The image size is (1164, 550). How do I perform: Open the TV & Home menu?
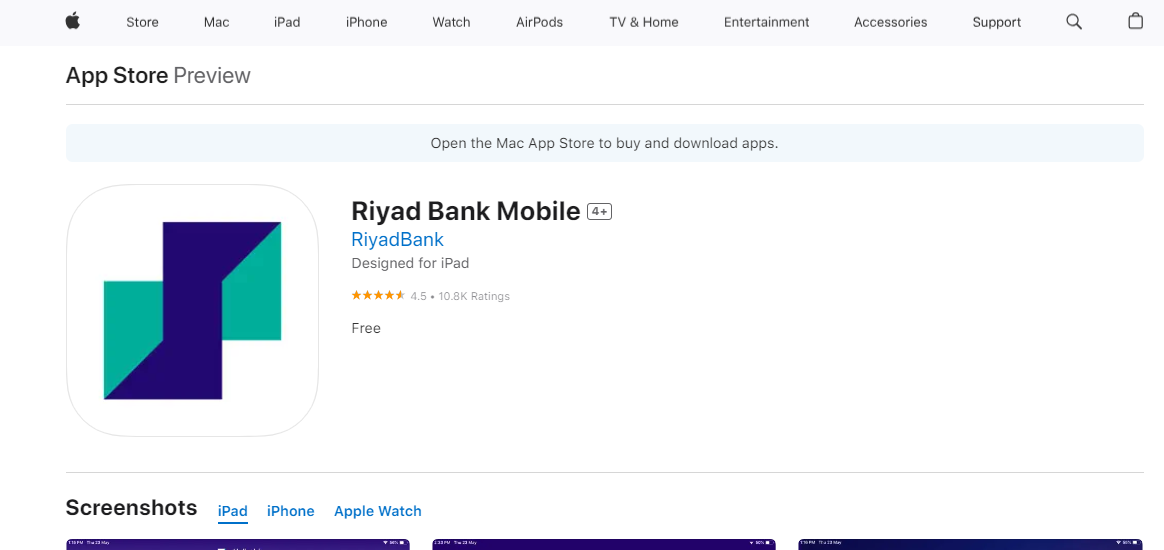(644, 22)
